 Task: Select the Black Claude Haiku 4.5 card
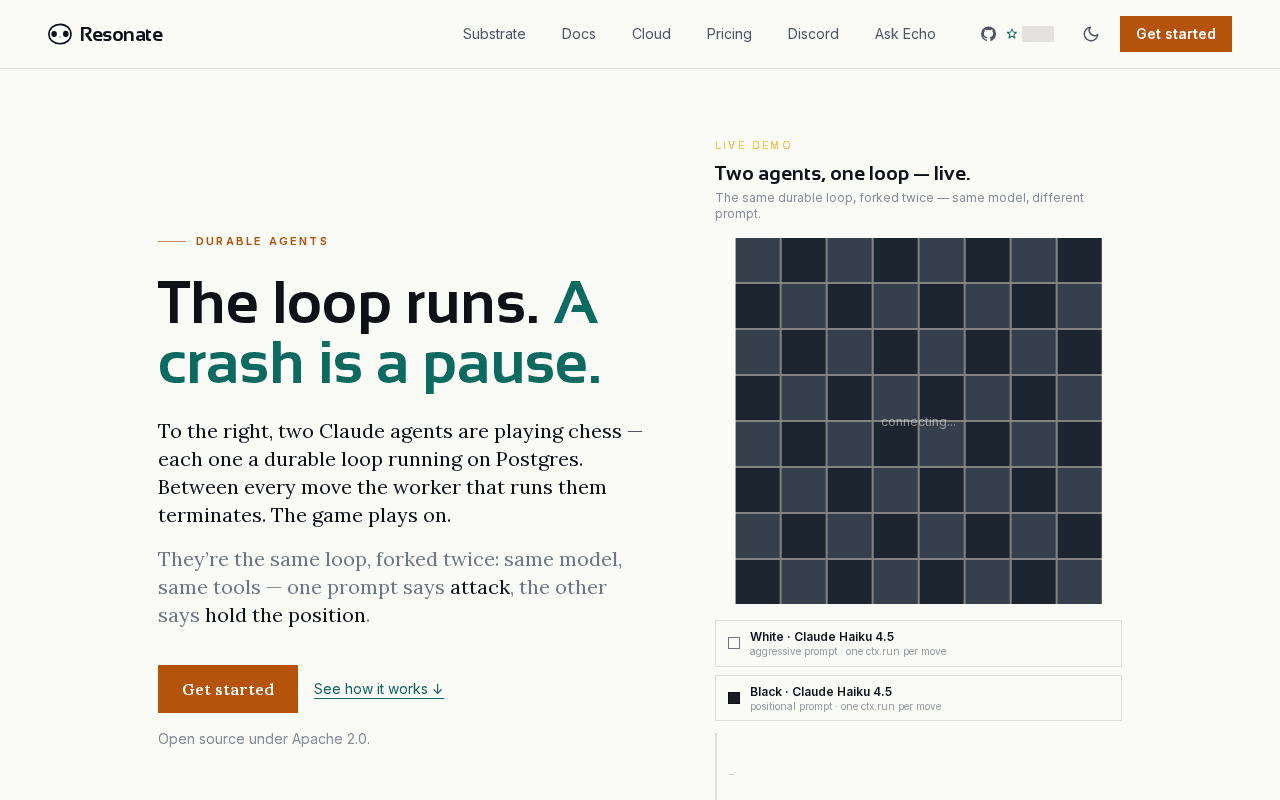click(x=918, y=698)
